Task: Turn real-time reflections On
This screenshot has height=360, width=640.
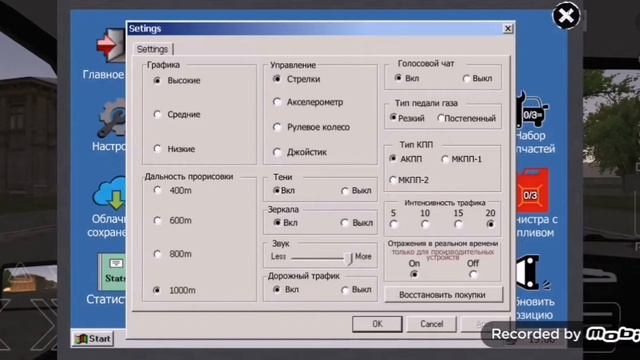Action: [x=414, y=274]
